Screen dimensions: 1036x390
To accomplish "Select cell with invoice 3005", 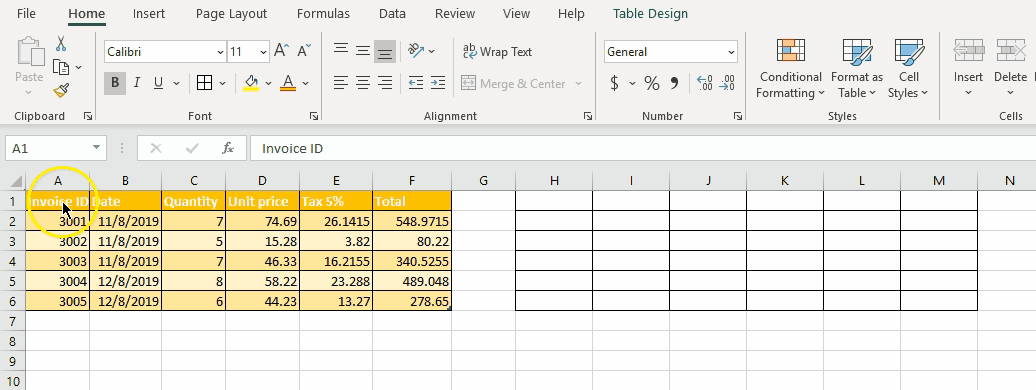I will tap(57, 301).
